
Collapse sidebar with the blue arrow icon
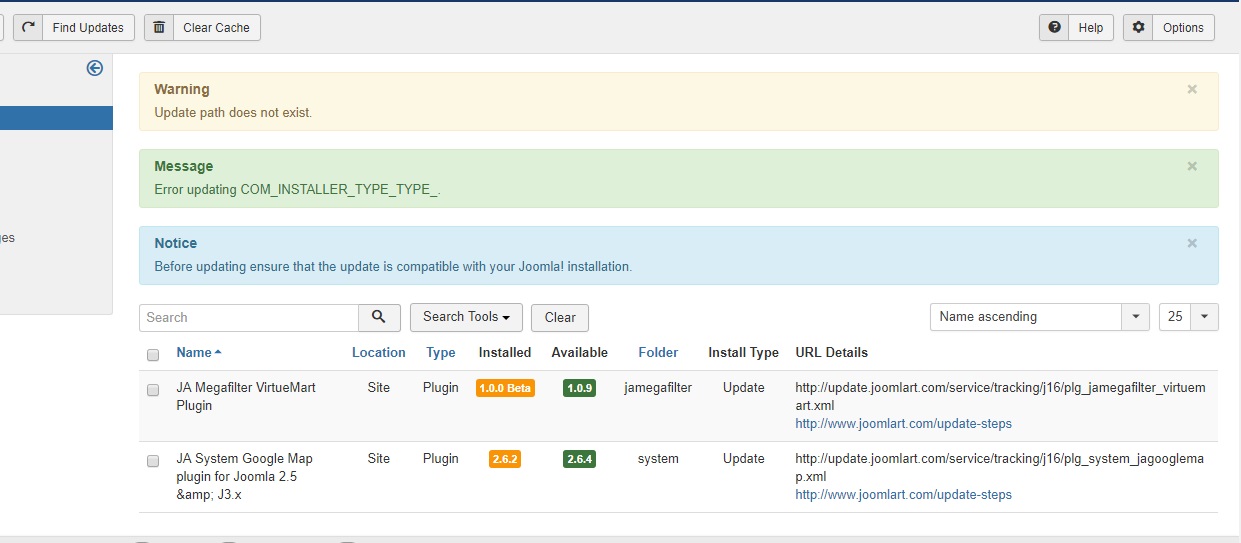point(95,68)
